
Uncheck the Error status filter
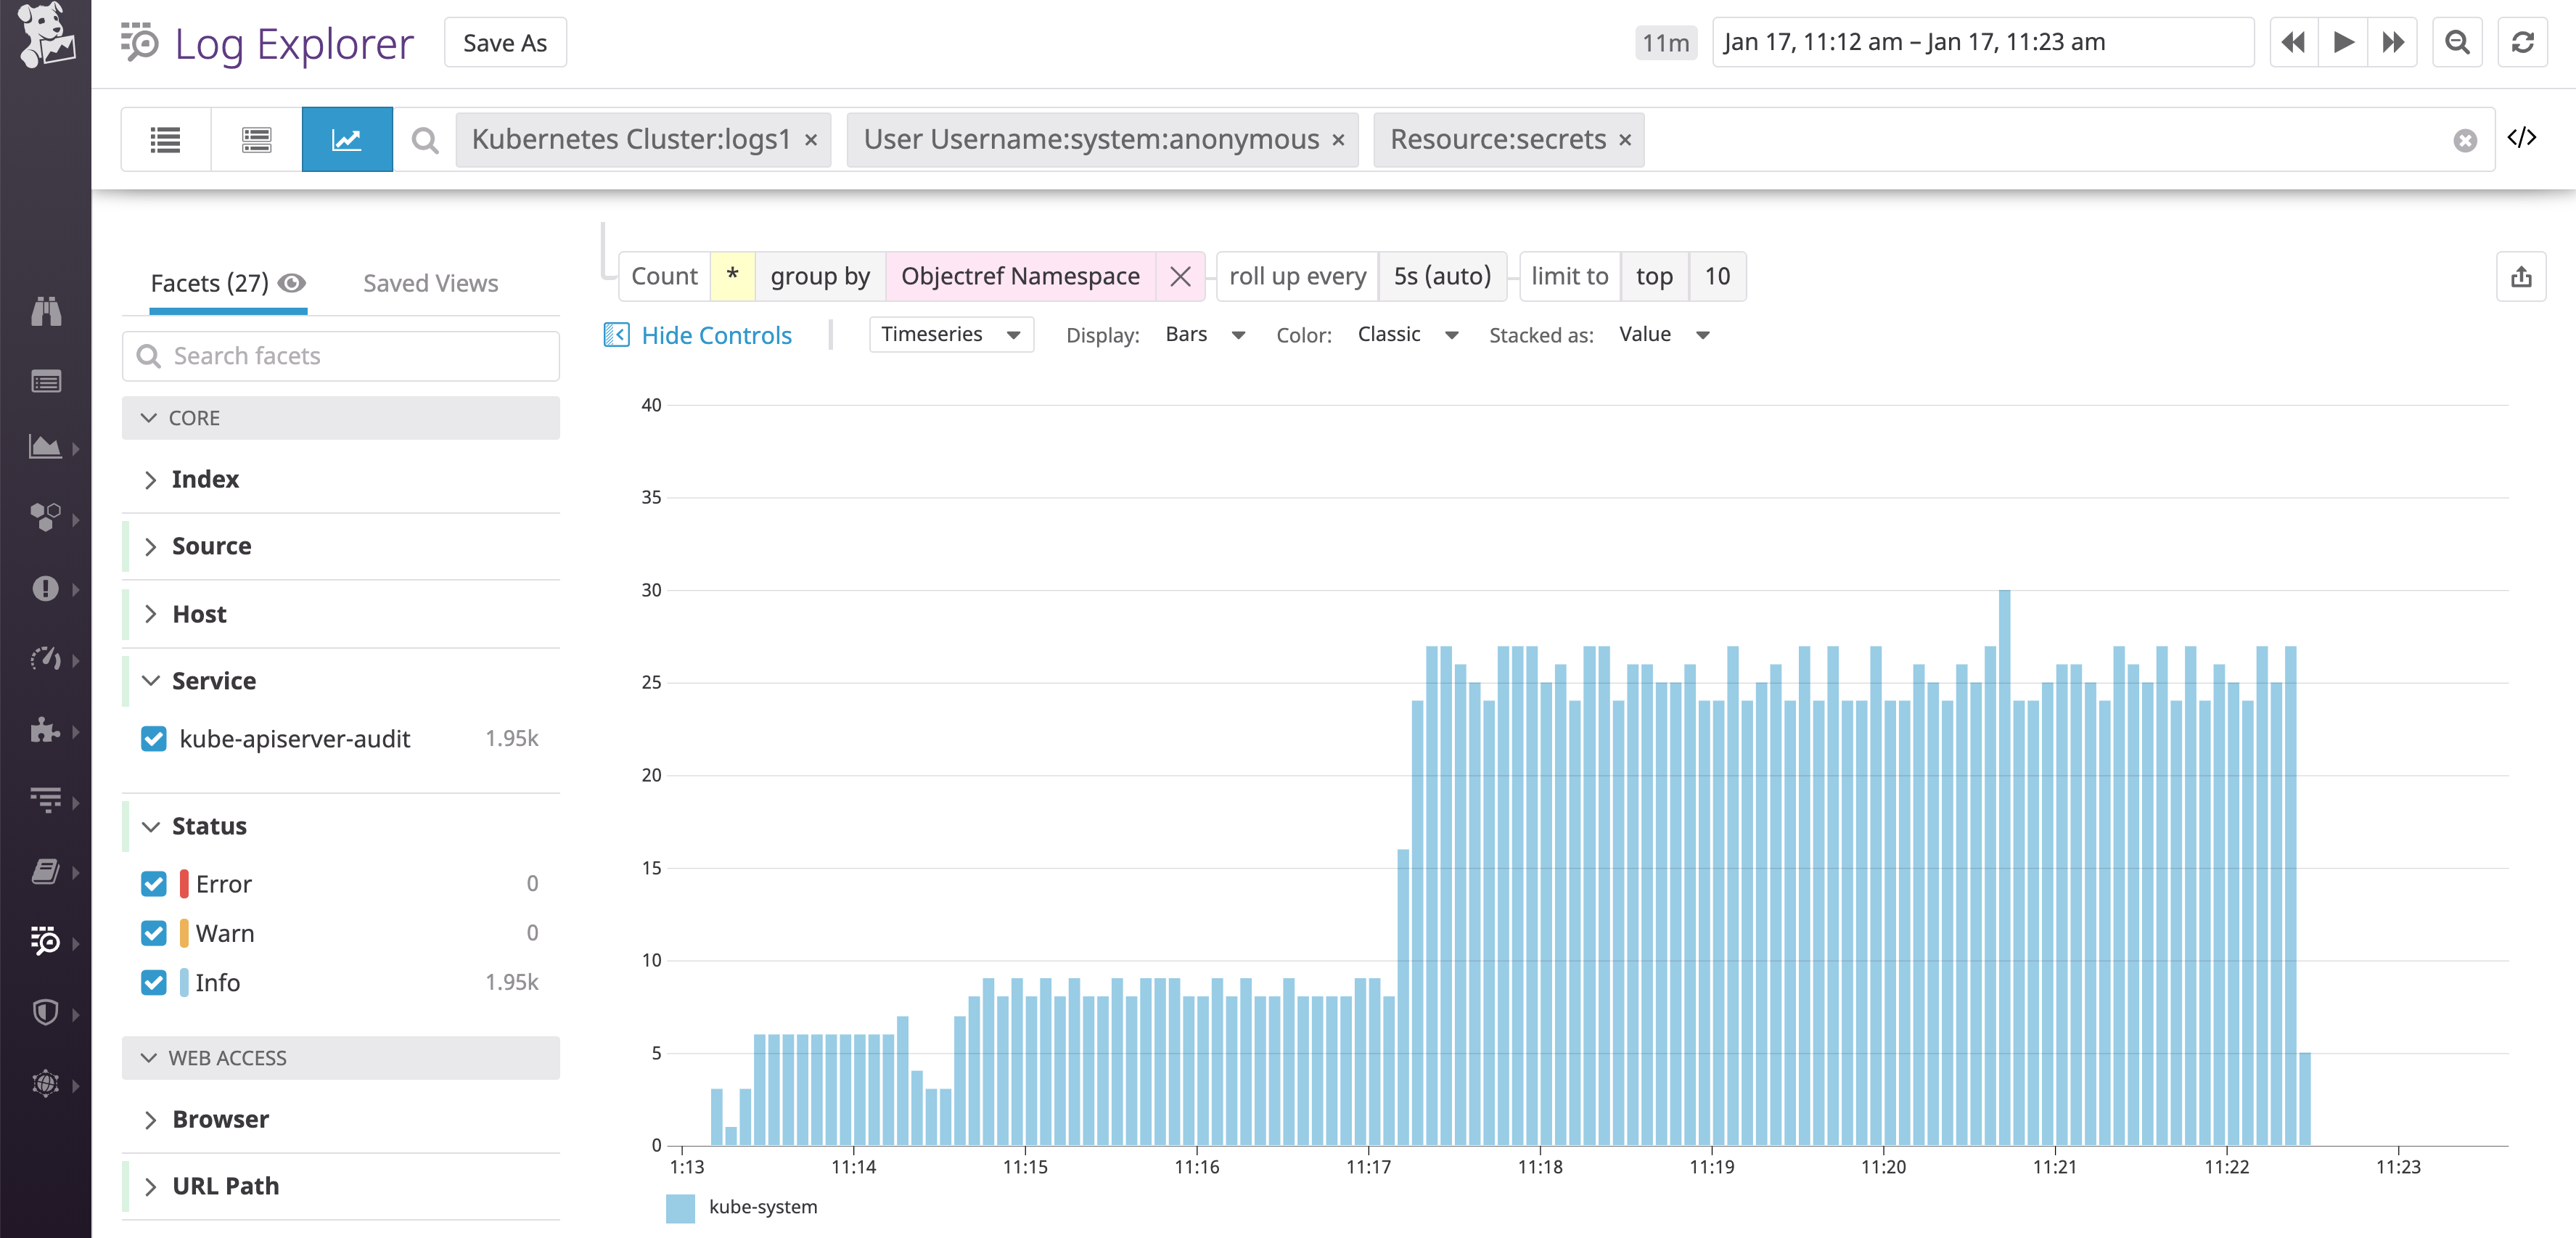154,884
